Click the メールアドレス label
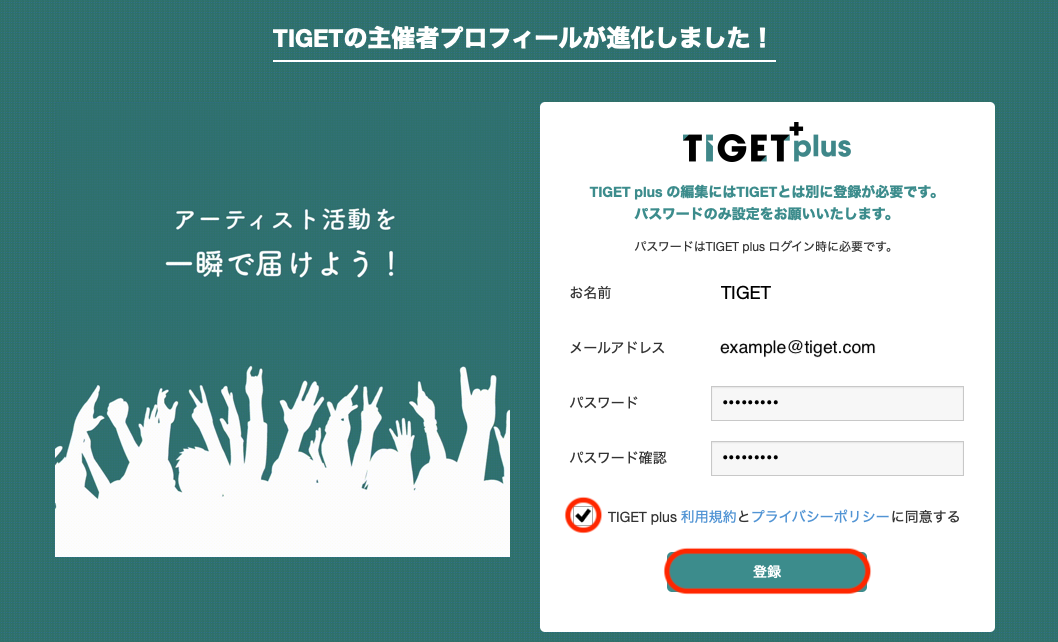 coord(617,348)
